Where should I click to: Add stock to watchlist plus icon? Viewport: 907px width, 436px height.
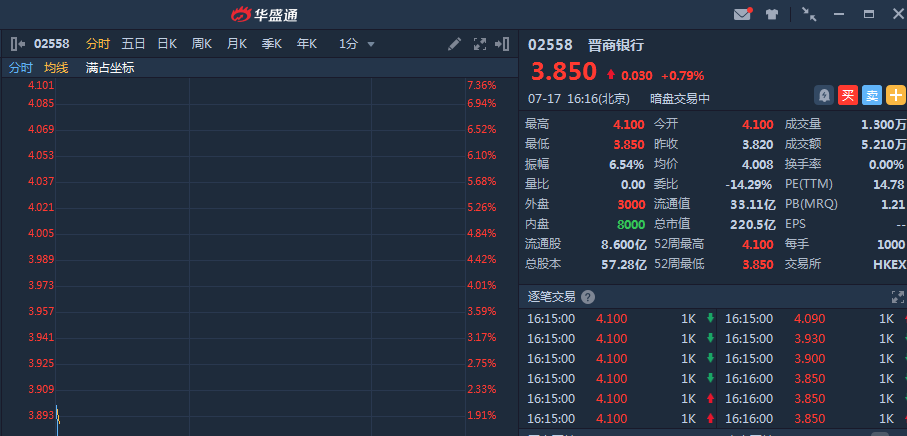[x=896, y=95]
